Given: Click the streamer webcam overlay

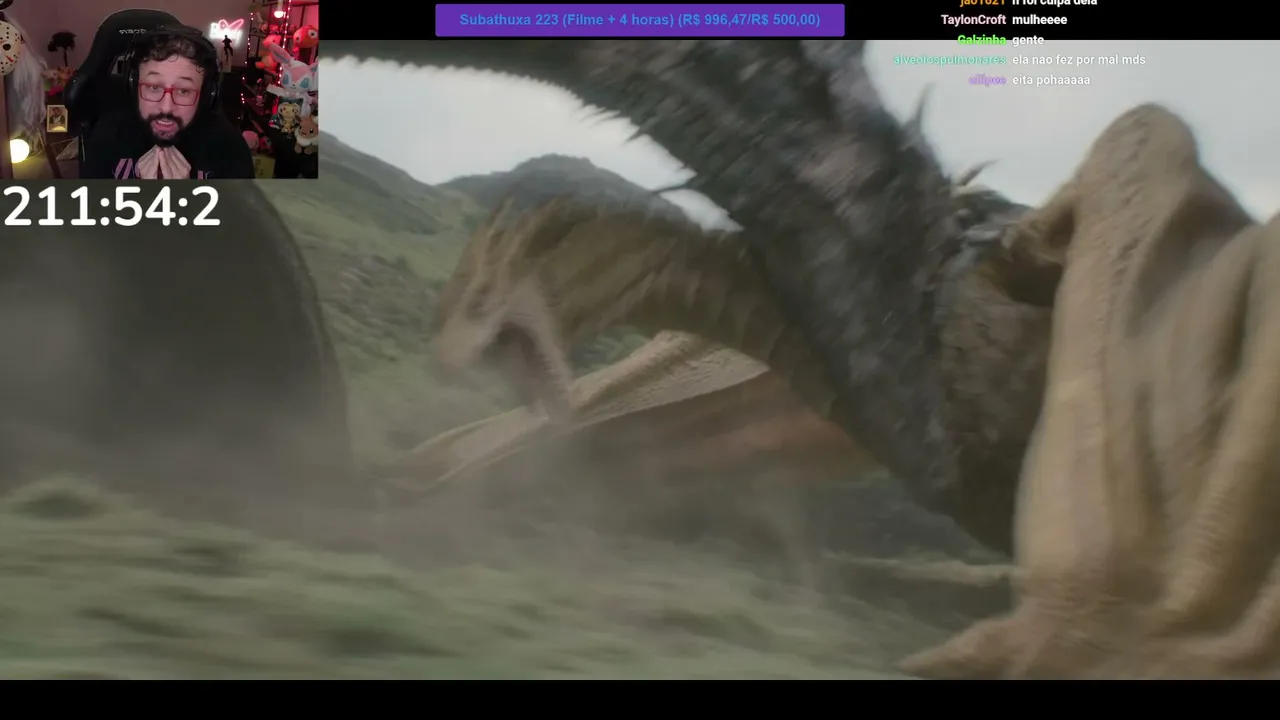Looking at the screenshot, I should [159, 90].
